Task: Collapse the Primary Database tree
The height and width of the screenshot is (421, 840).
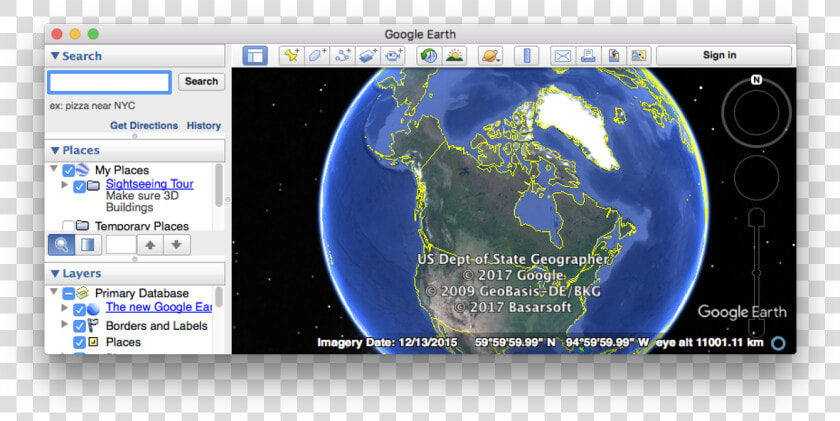Action: click(54, 292)
